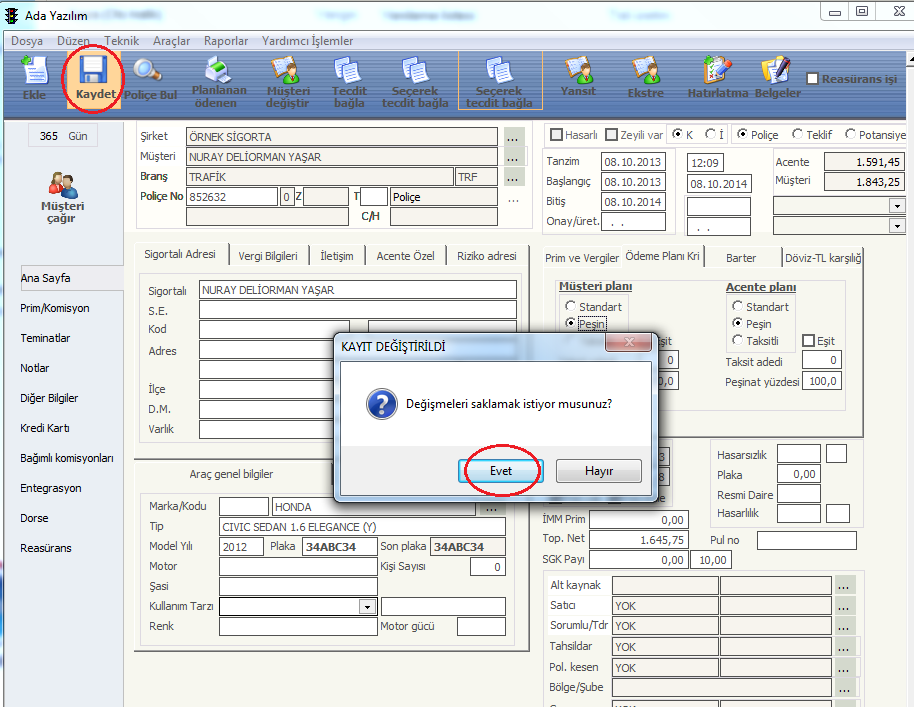Select Taksitli under Acente planı
The image size is (914, 707).
pos(738,341)
